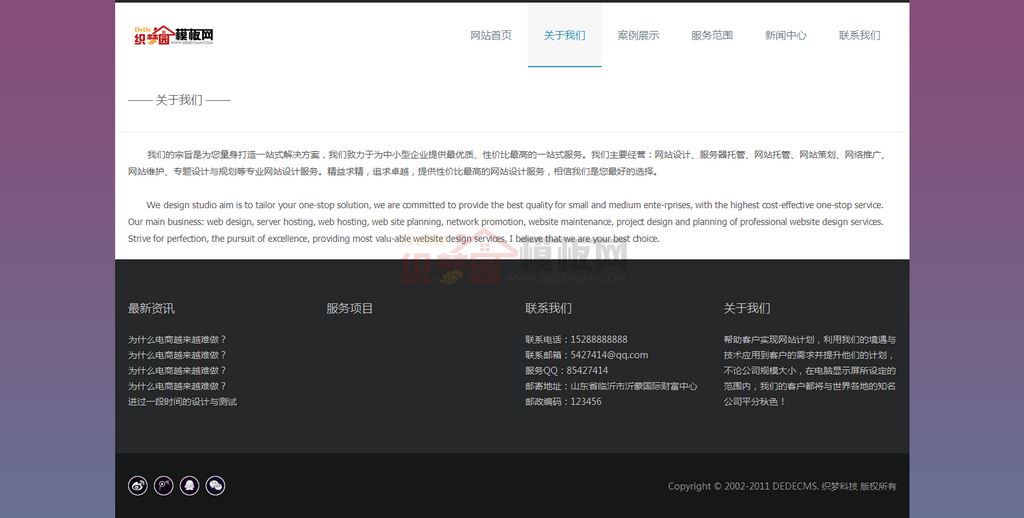Image resolution: width=1024 pixels, height=518 pixels.
Task: Click the 服务QQ number 85427414
Action: tap(587, 371)
